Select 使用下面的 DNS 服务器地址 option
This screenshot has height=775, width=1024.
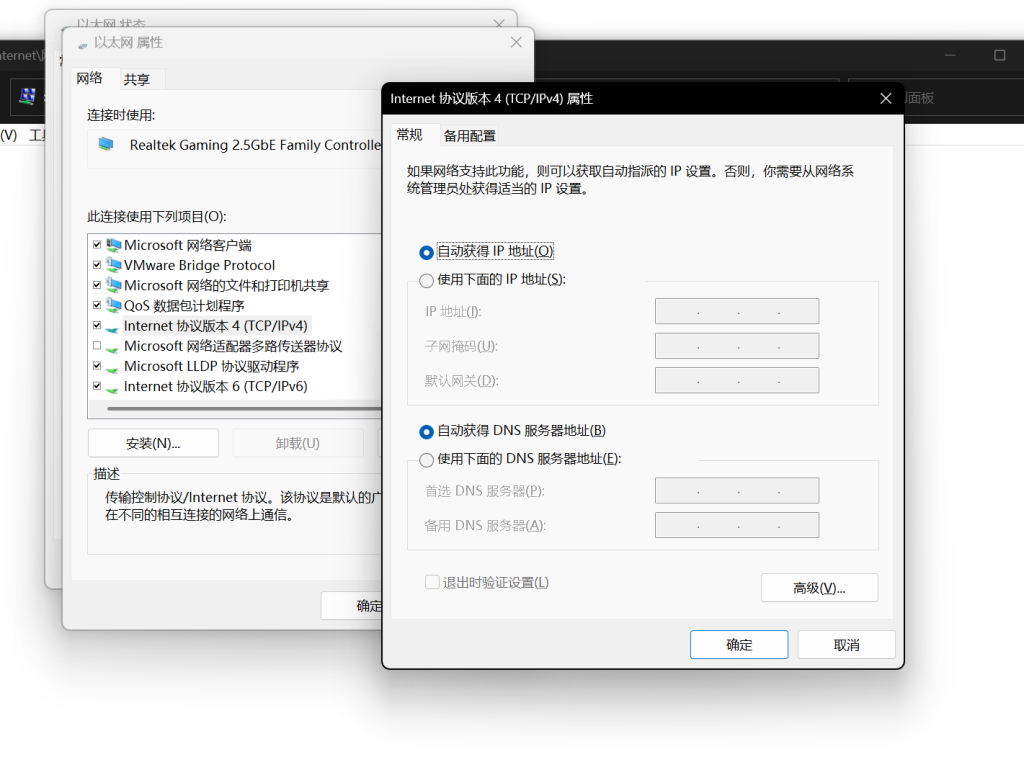coord(427,458)
